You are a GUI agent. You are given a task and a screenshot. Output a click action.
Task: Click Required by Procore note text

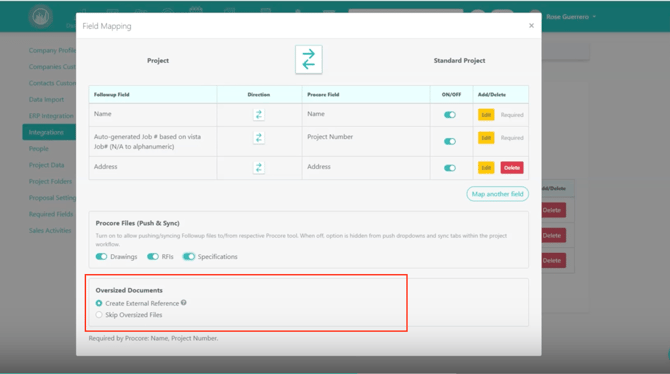coord(153,338)
